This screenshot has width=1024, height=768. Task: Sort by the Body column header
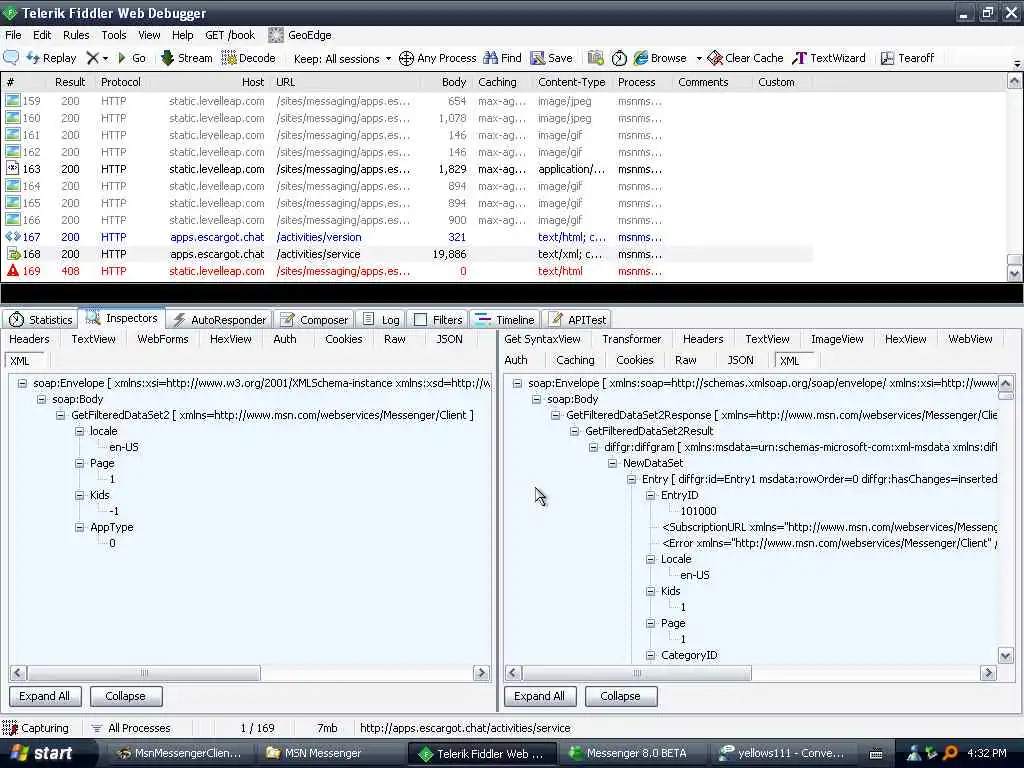[x=454, y=82]
